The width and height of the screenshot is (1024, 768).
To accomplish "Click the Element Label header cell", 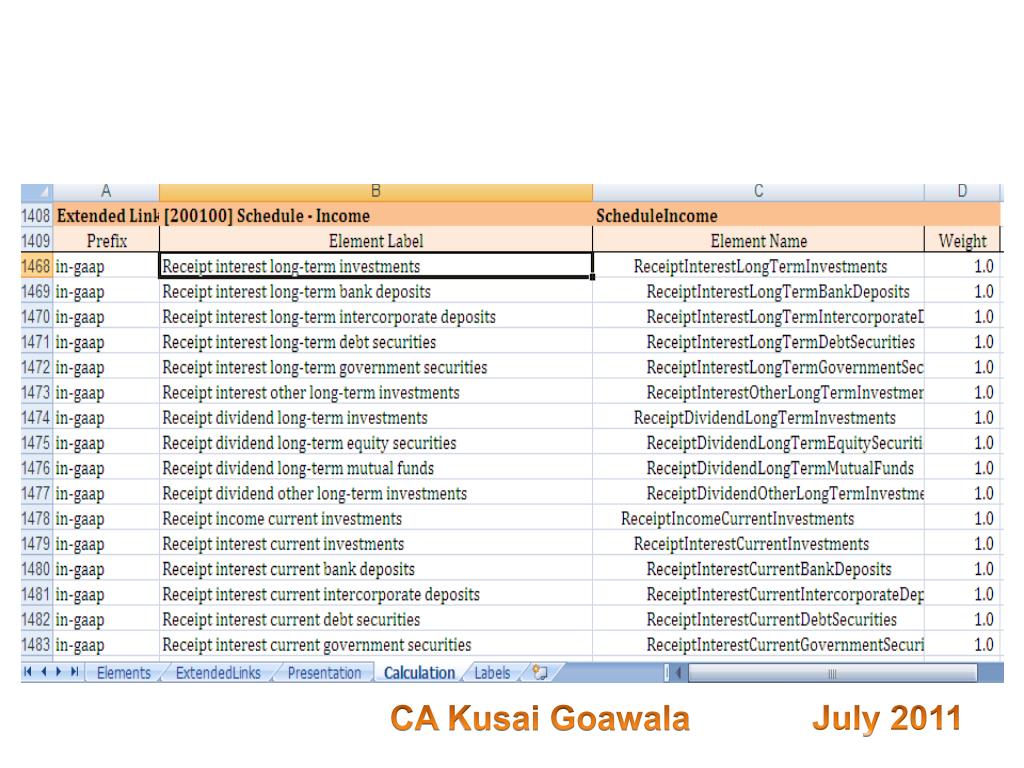I will click(x=376, y=241).
